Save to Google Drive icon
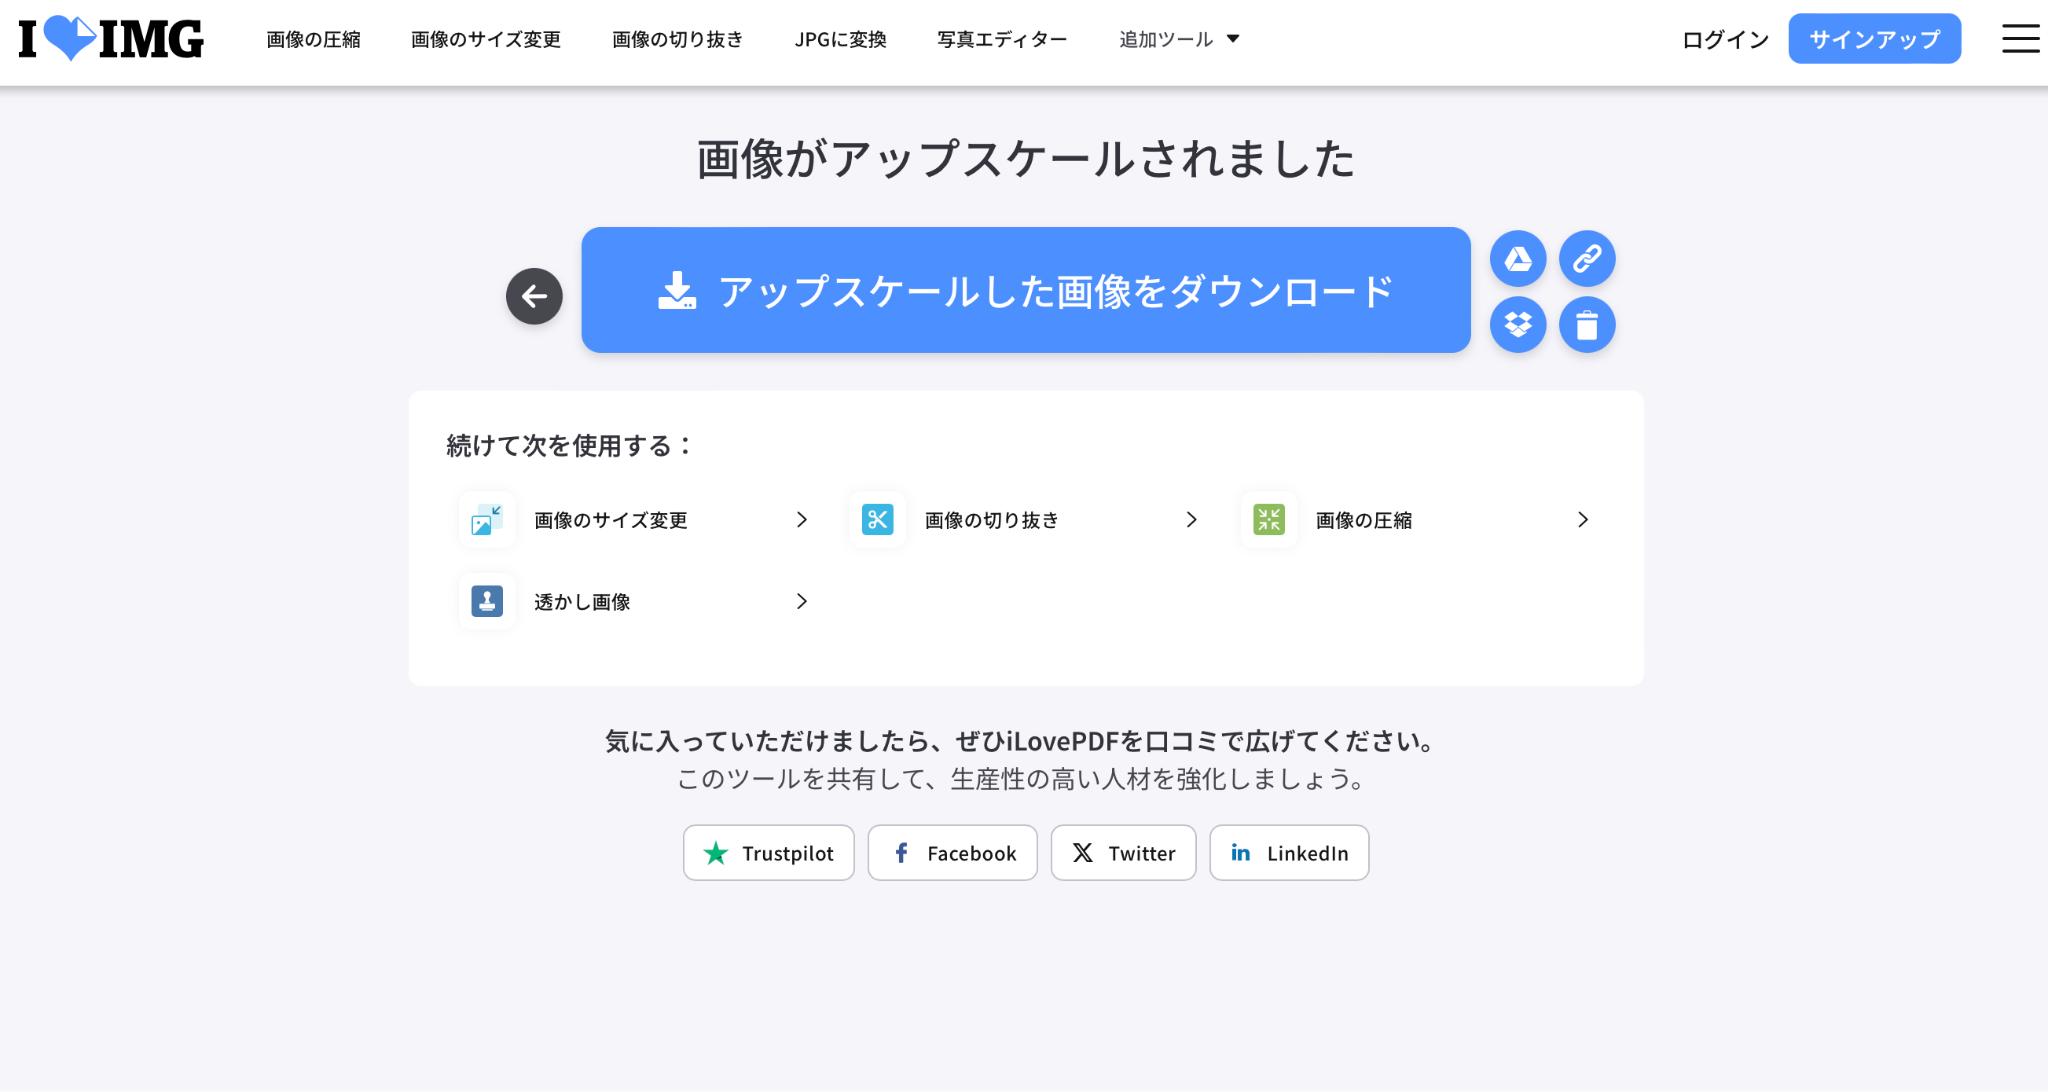The height and width of the screenshot is (1092, 2048). (x=1518, y=259)
